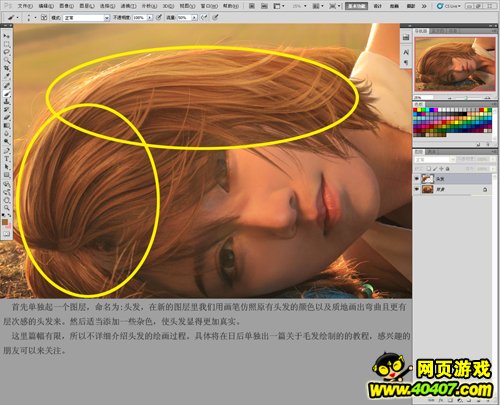Create new swatch from foreground color

click(x=478, y=144)
